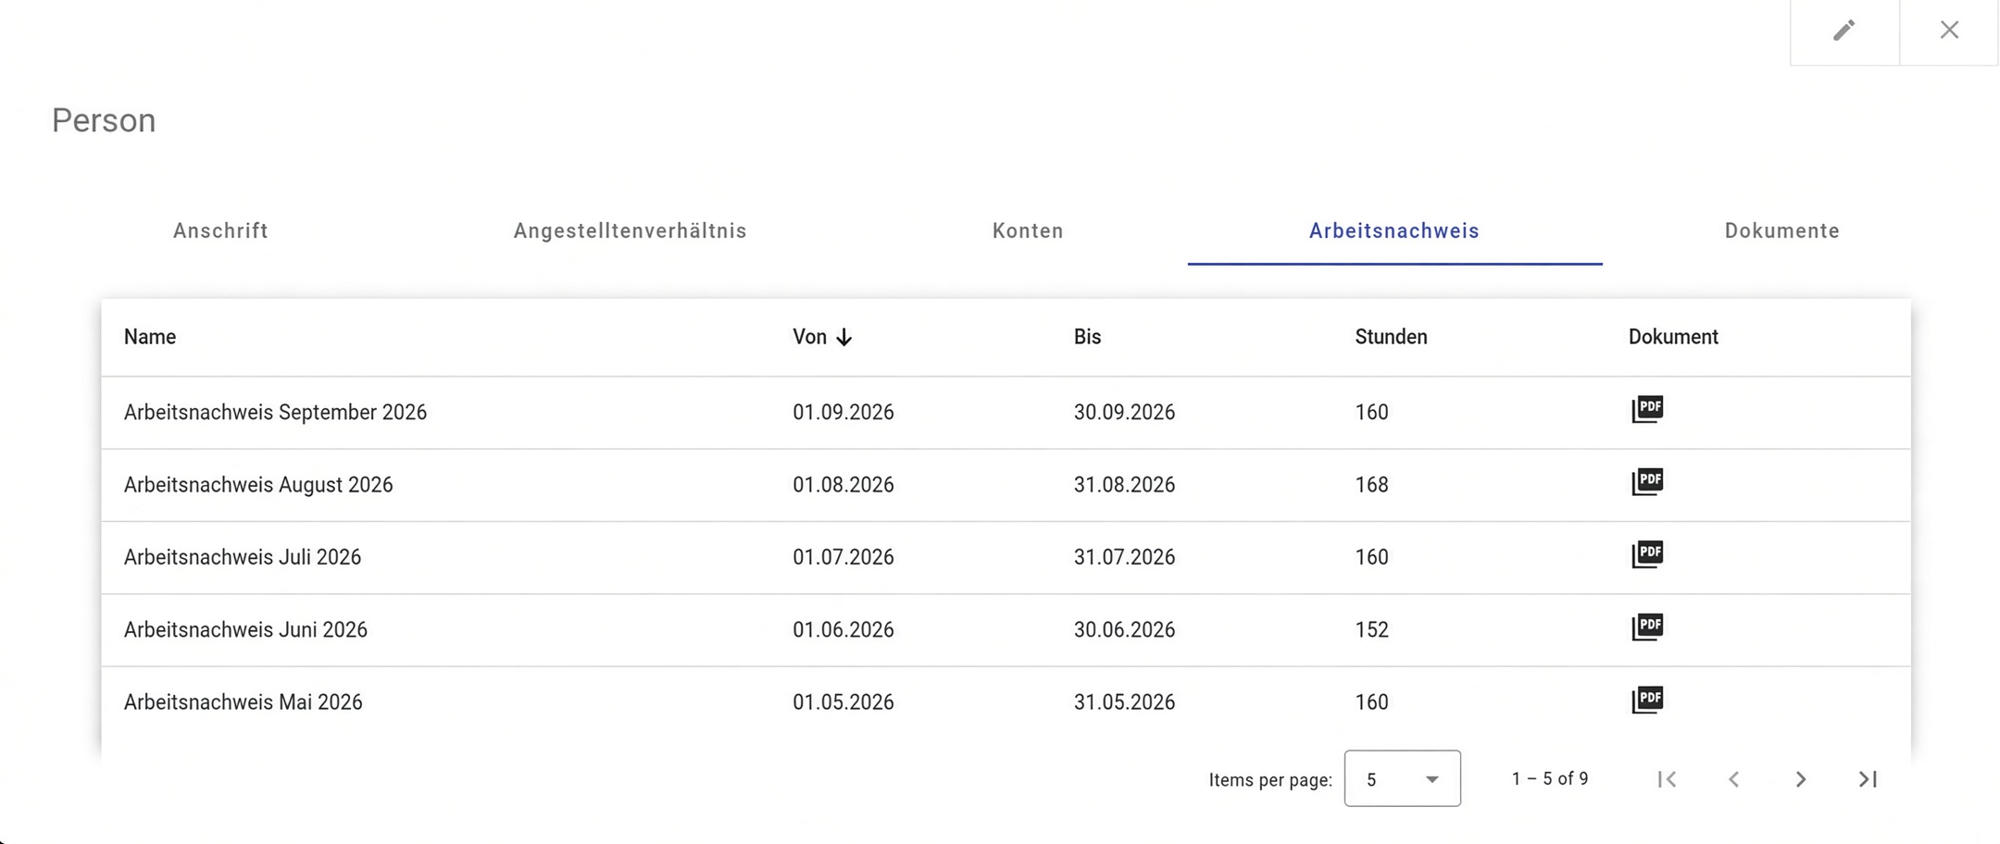
Task: Select the Arbeitsnachweis tab
Action: 1394,231
